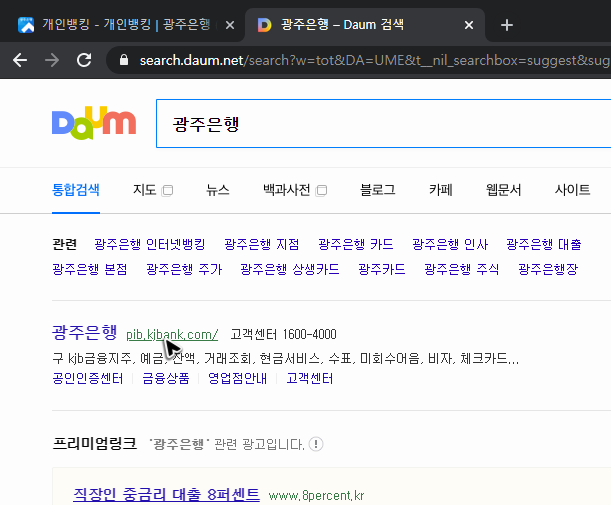View site security via the padlock icon
Viewport: 611px width, 505px height.
coord(124,60)
